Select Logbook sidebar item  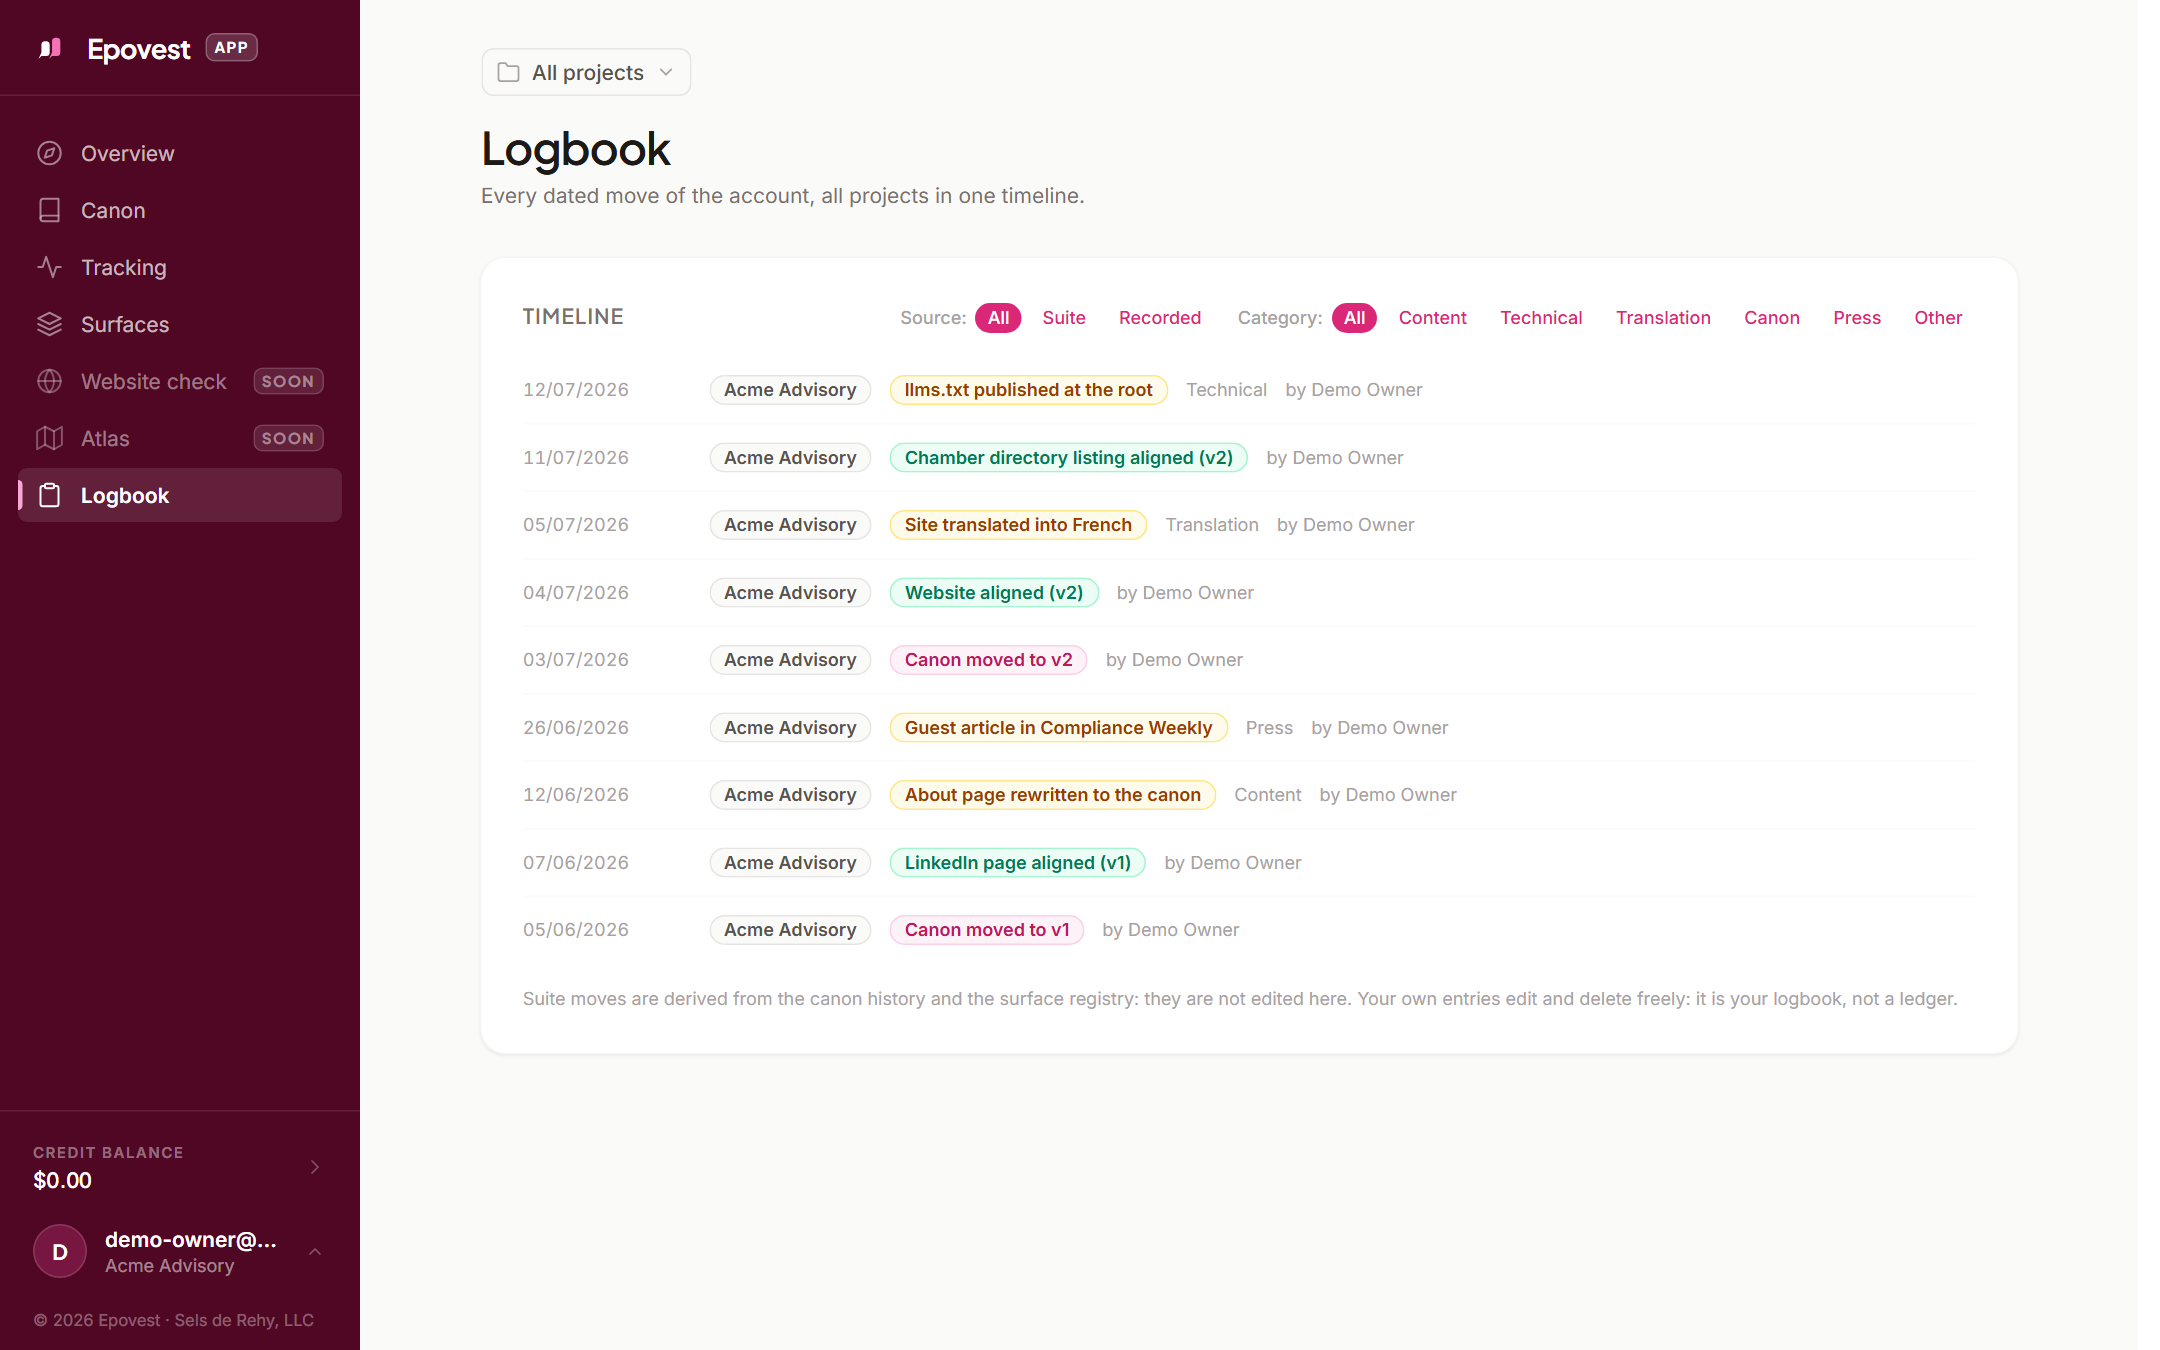point(180,495)
